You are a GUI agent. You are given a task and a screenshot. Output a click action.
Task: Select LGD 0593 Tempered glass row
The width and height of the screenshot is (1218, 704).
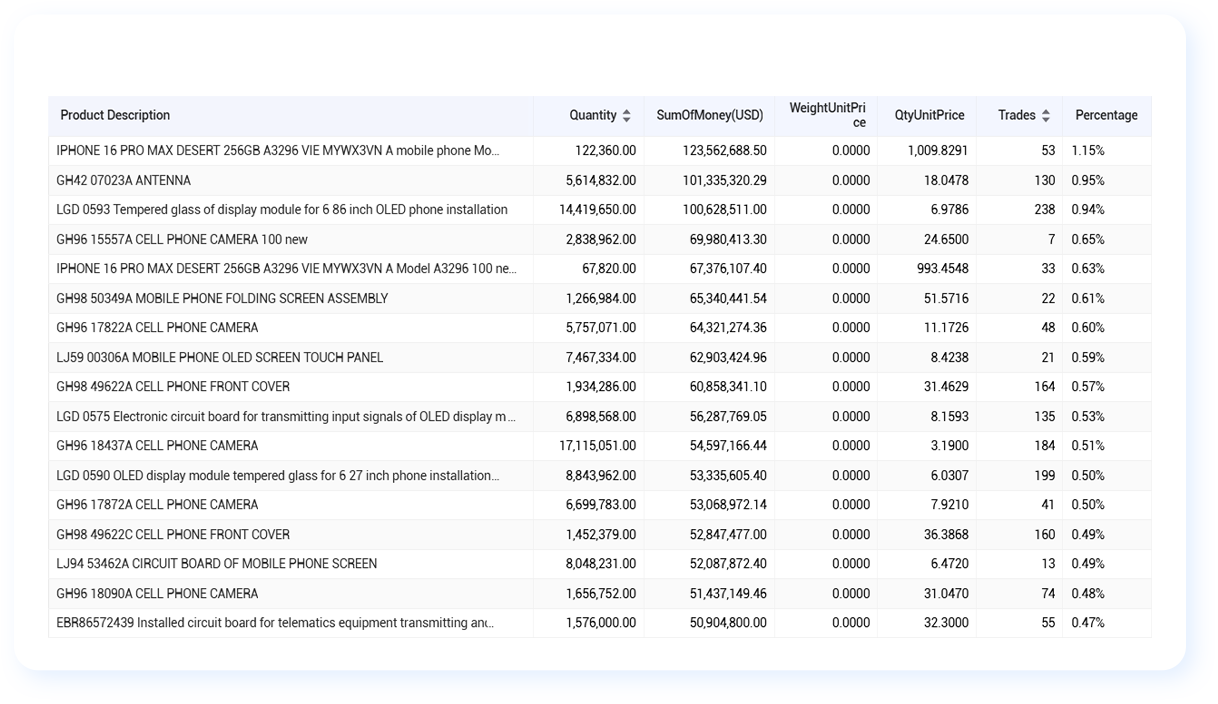point(600,210)
